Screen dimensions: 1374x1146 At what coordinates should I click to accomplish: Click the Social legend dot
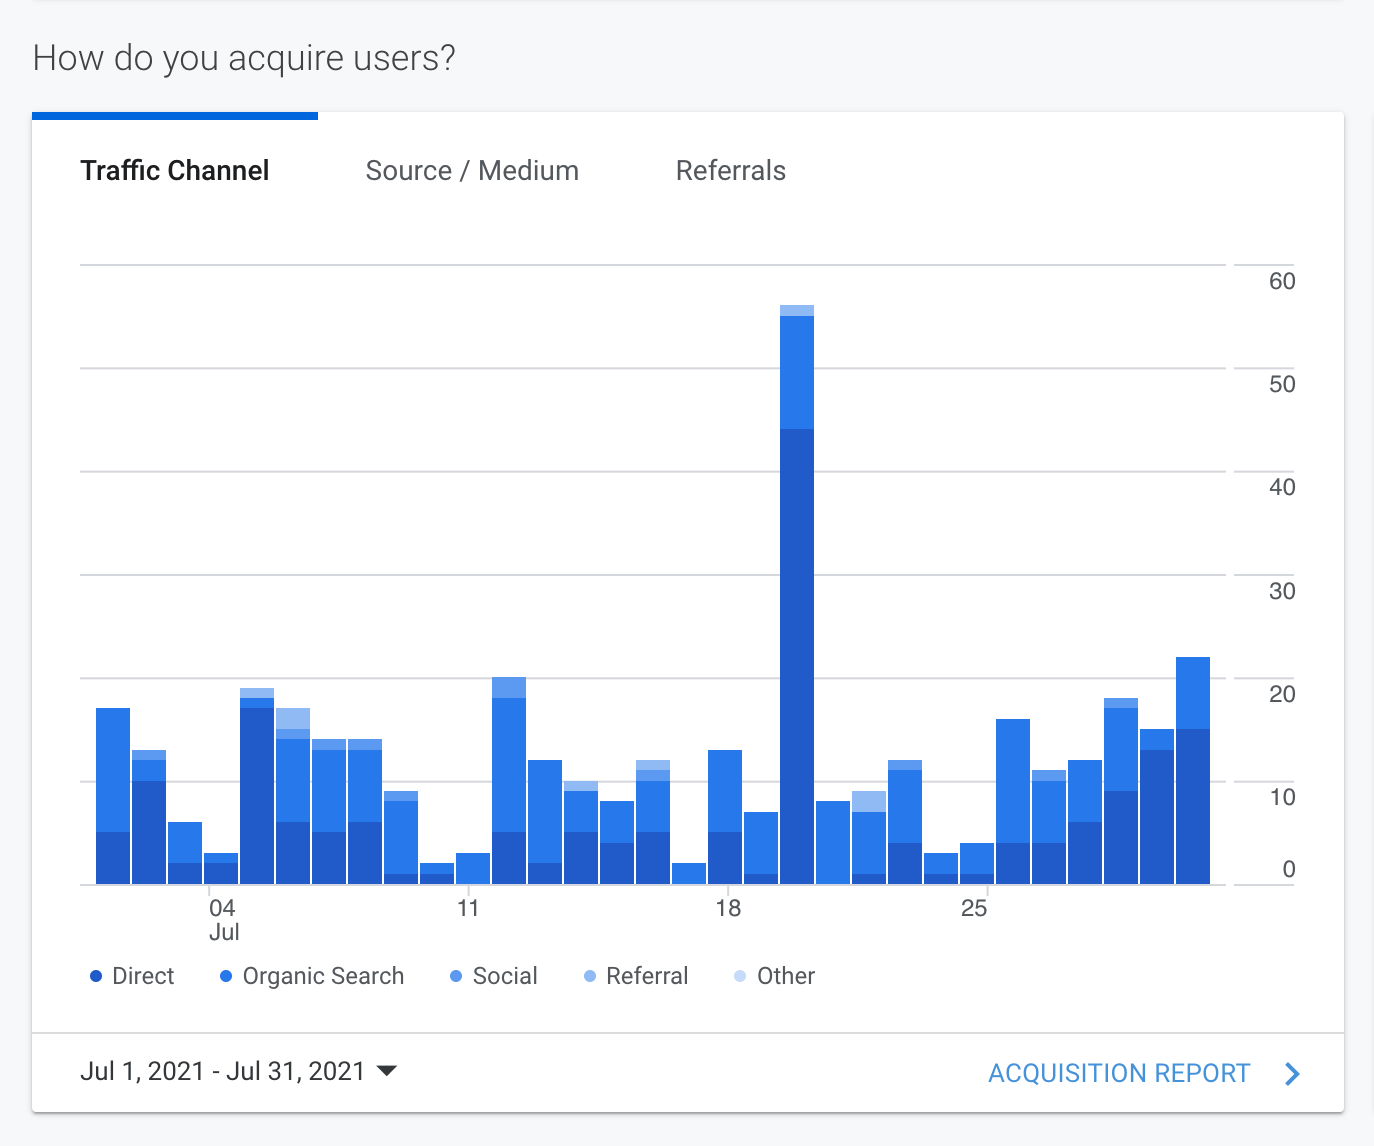coord(456,976)
